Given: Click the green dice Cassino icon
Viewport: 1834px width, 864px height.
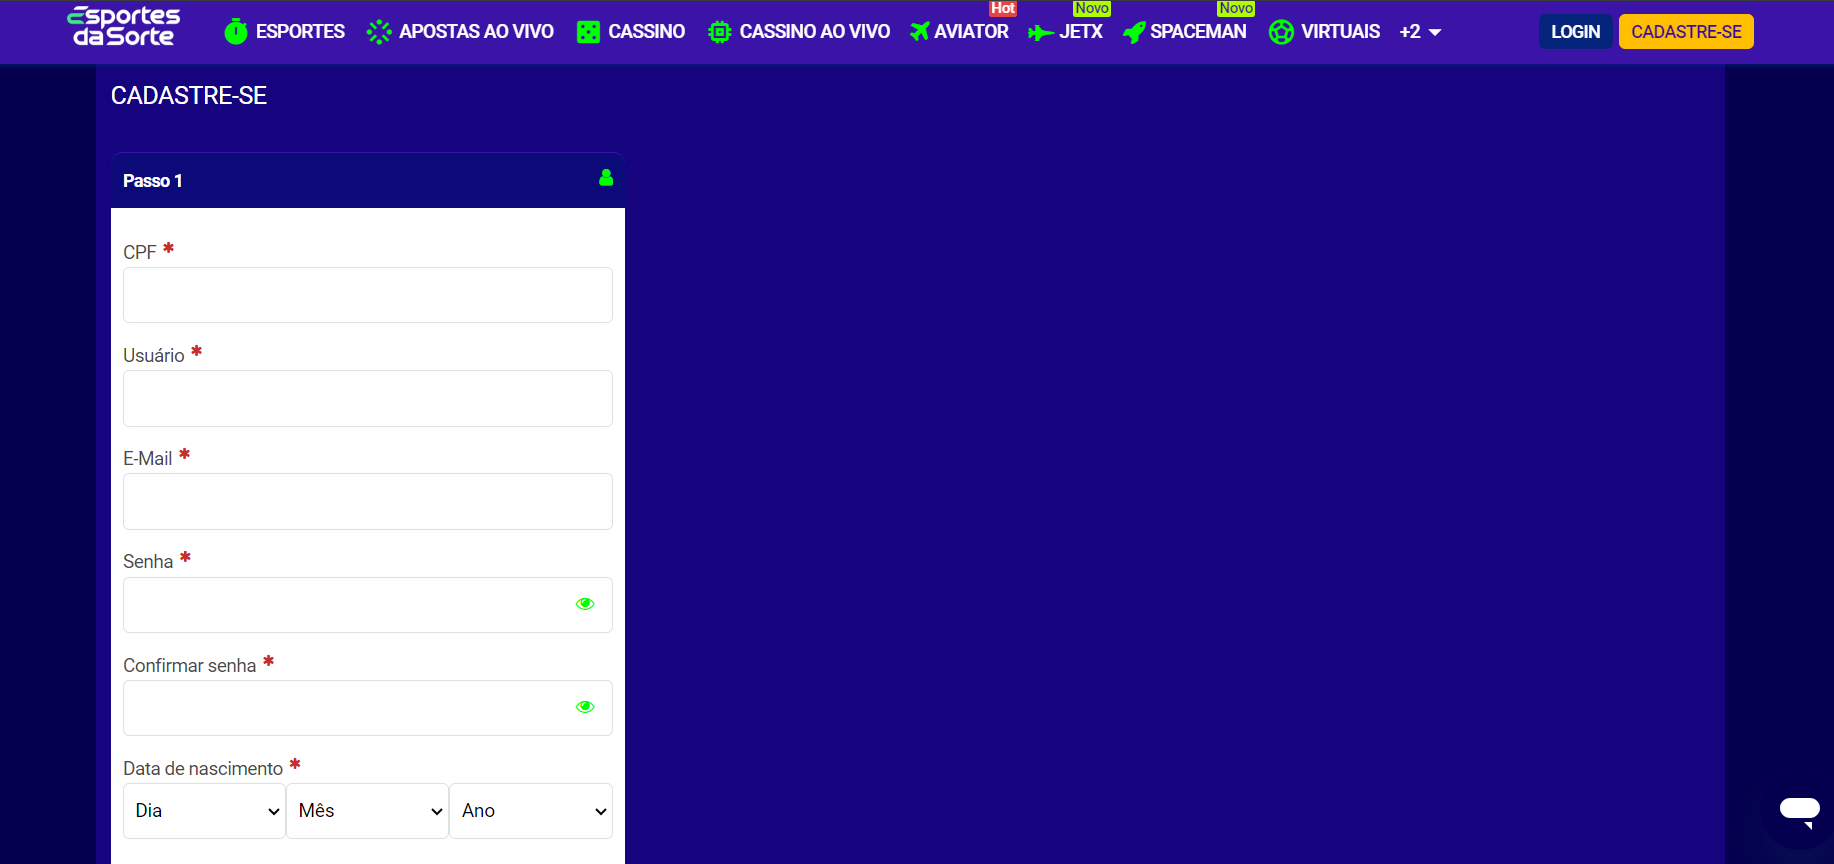Looking at the screenshot, I should [x=588, y=32].
